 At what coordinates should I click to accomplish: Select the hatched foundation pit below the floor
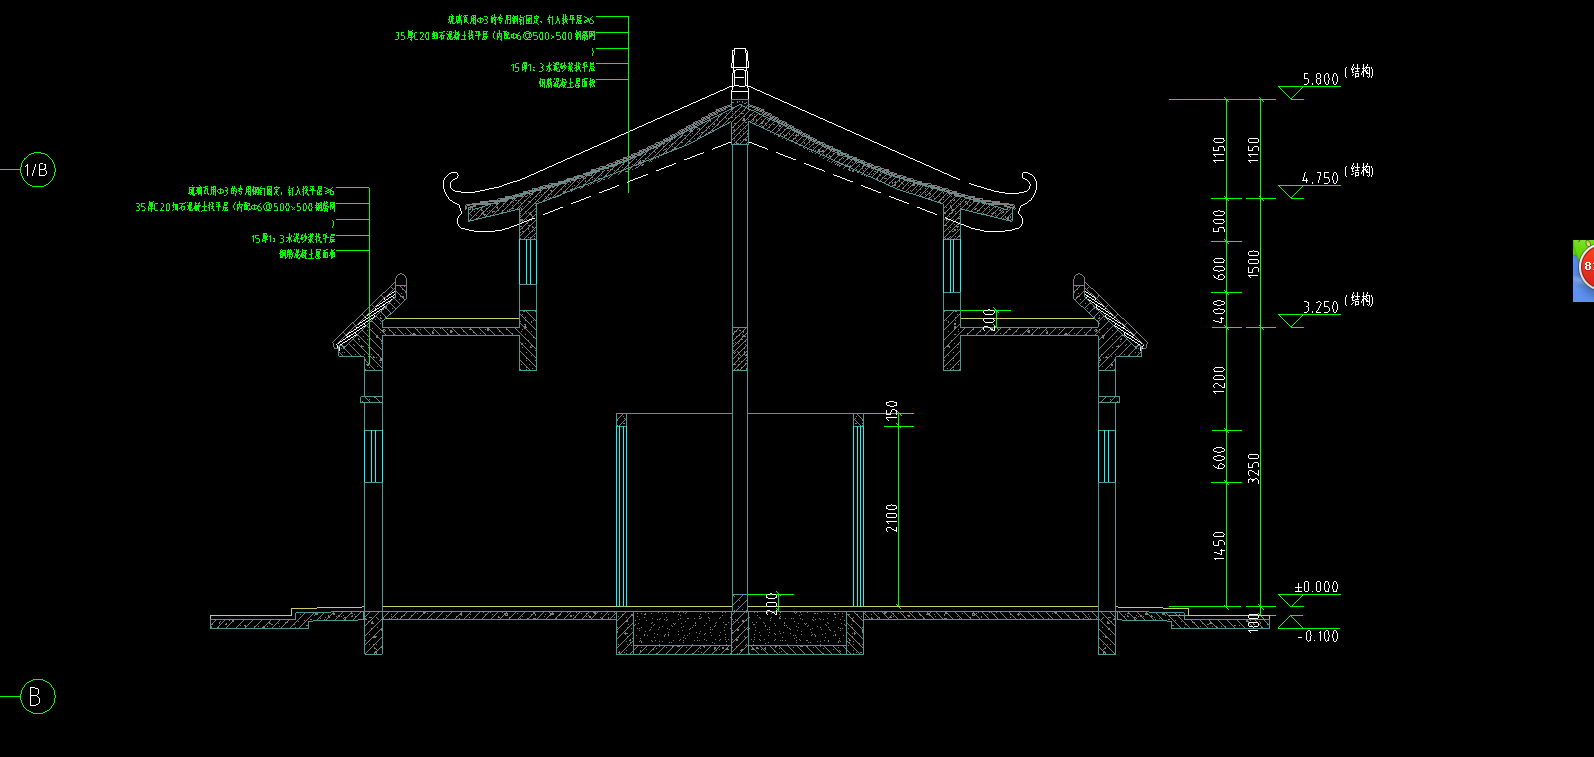740,632
